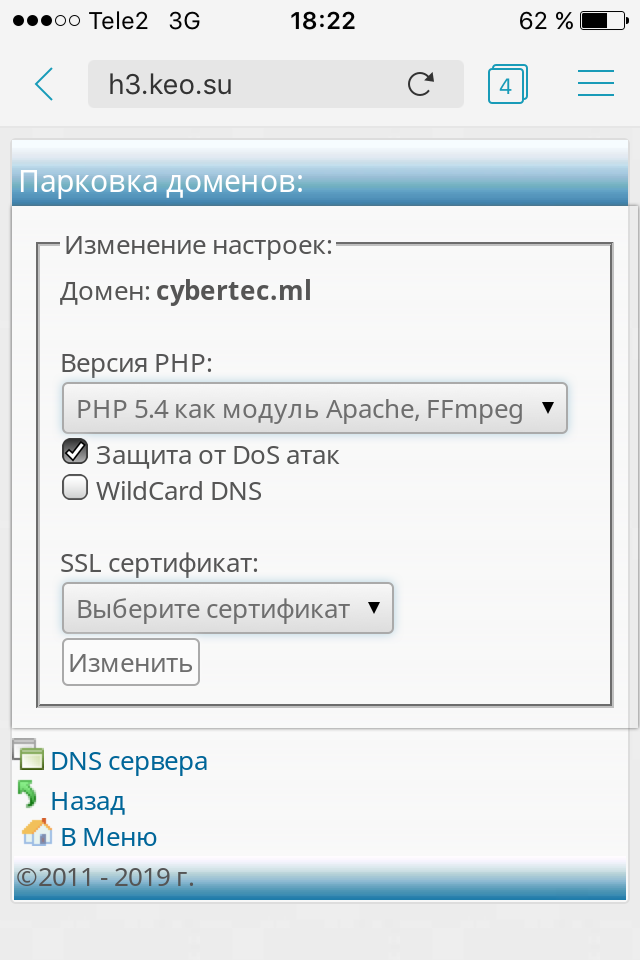Open the browser hamburger menu
Image resolution: width=640 pixels, height=960 pixels.
point(595,84)
